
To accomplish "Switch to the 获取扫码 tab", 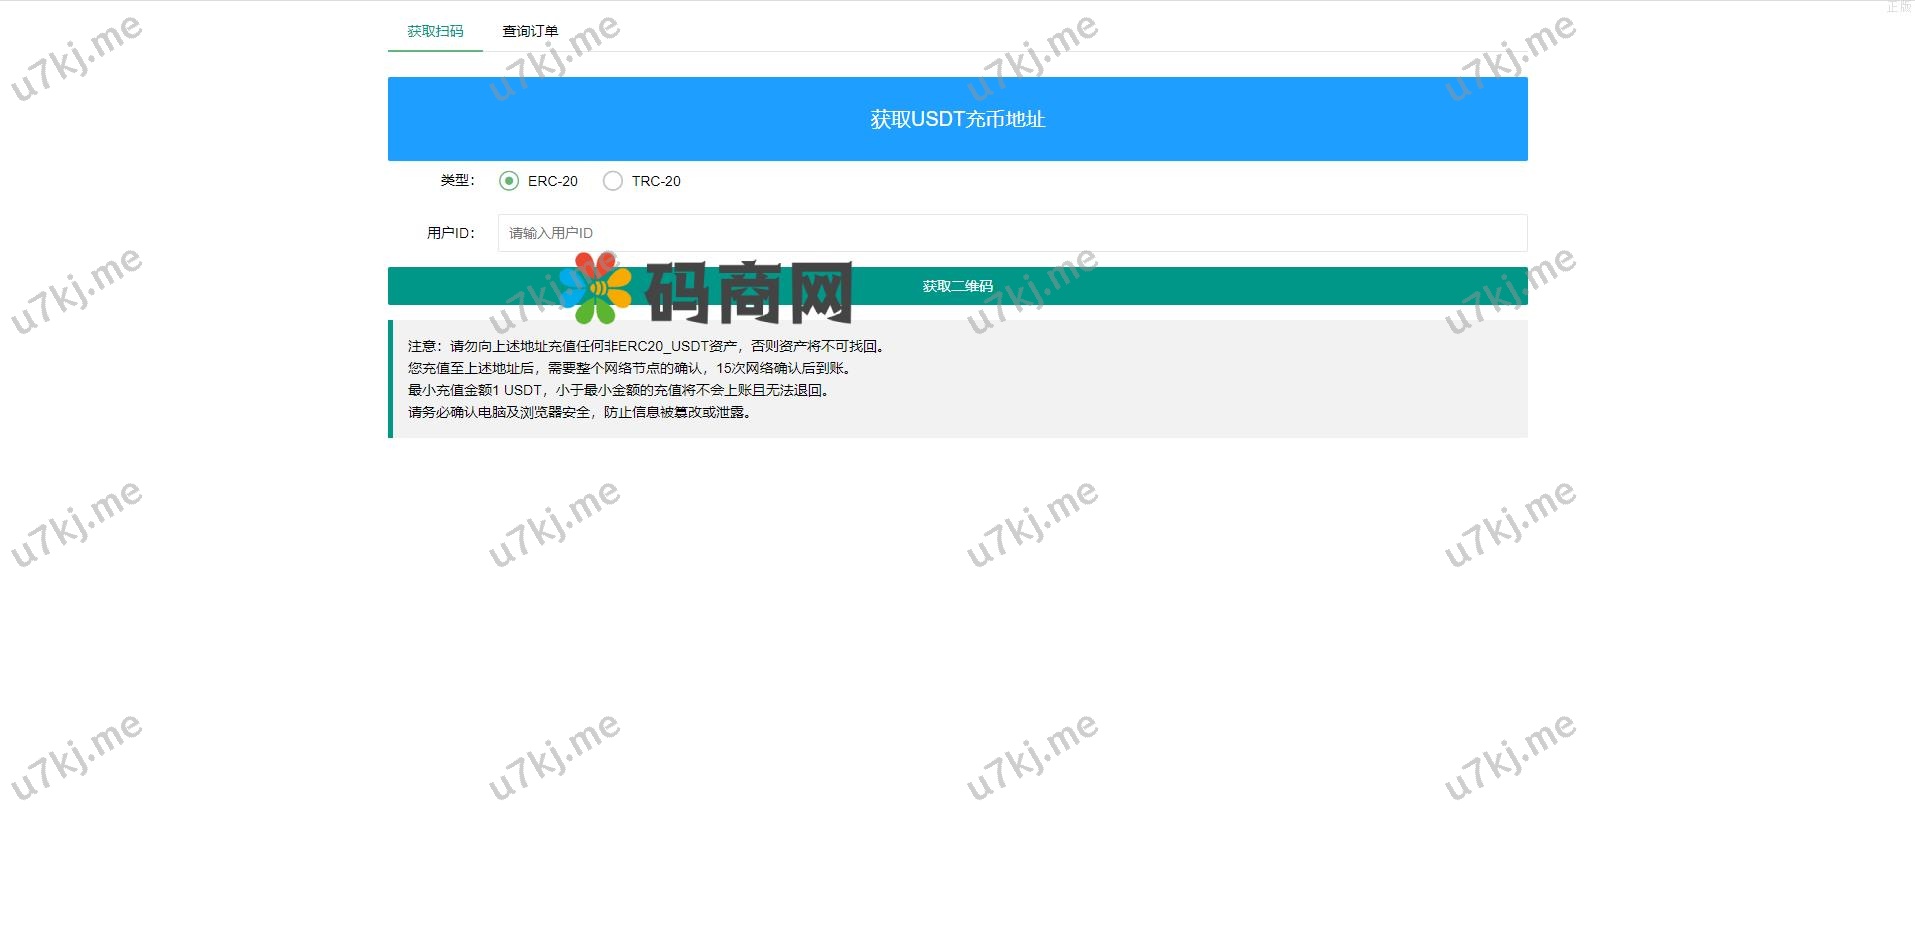I will tap(434, 31).
